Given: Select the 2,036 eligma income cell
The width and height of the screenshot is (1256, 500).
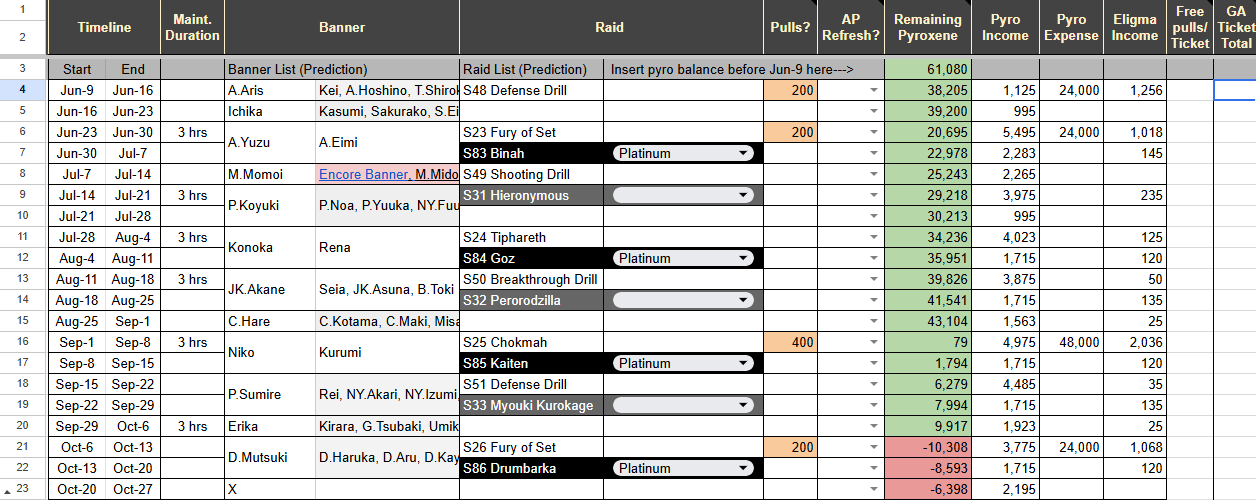Looking at the screenshot, I should [1135, 342].
